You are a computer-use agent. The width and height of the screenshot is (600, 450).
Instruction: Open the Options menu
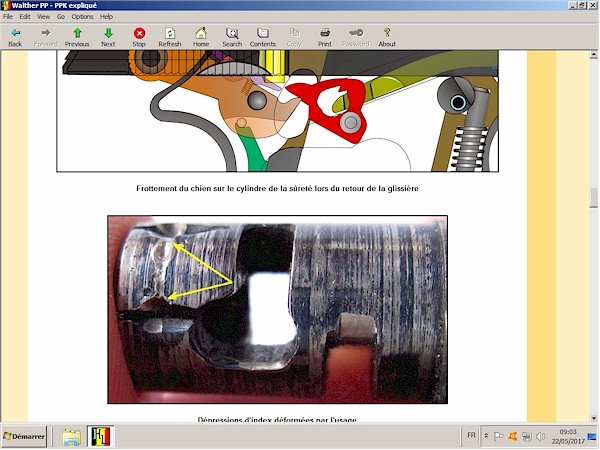click(82, 16)
